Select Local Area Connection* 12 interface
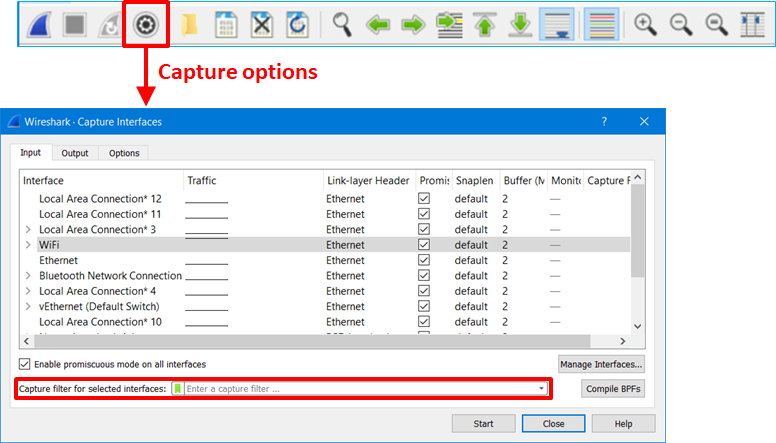This screenshot has width=776, height=443. pyautogui.click(x=325, y=198)
